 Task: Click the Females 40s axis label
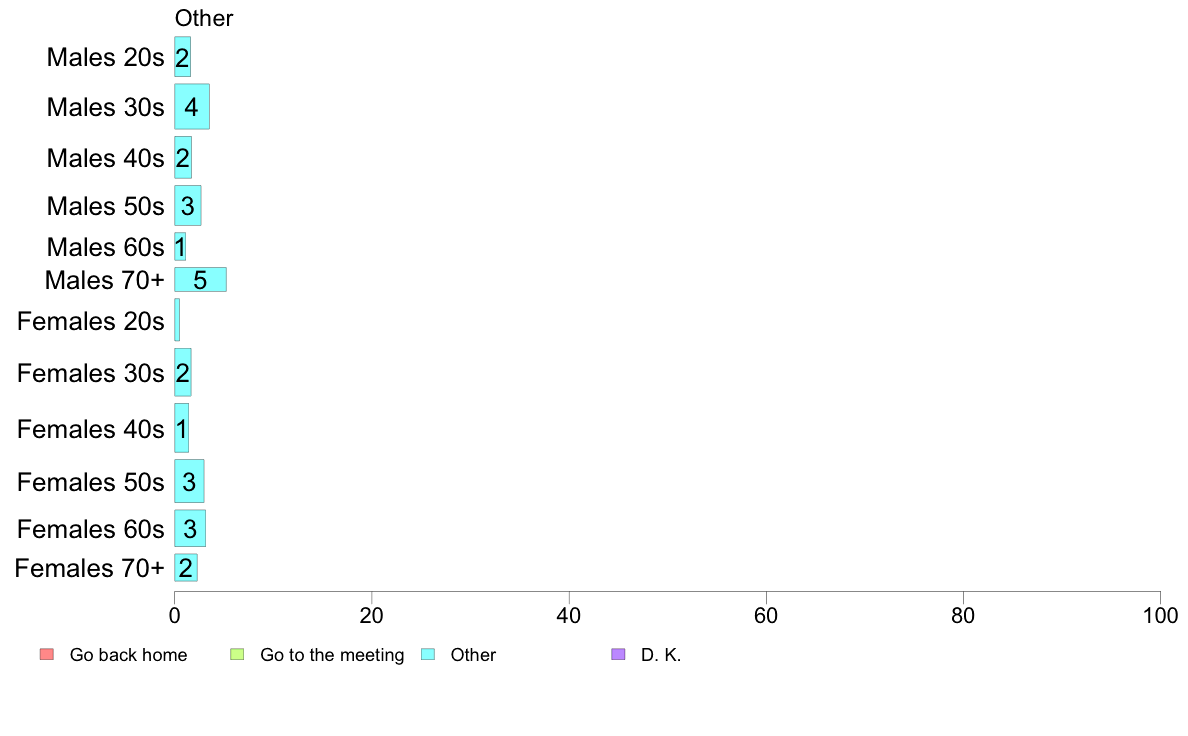tap(90, 429)
